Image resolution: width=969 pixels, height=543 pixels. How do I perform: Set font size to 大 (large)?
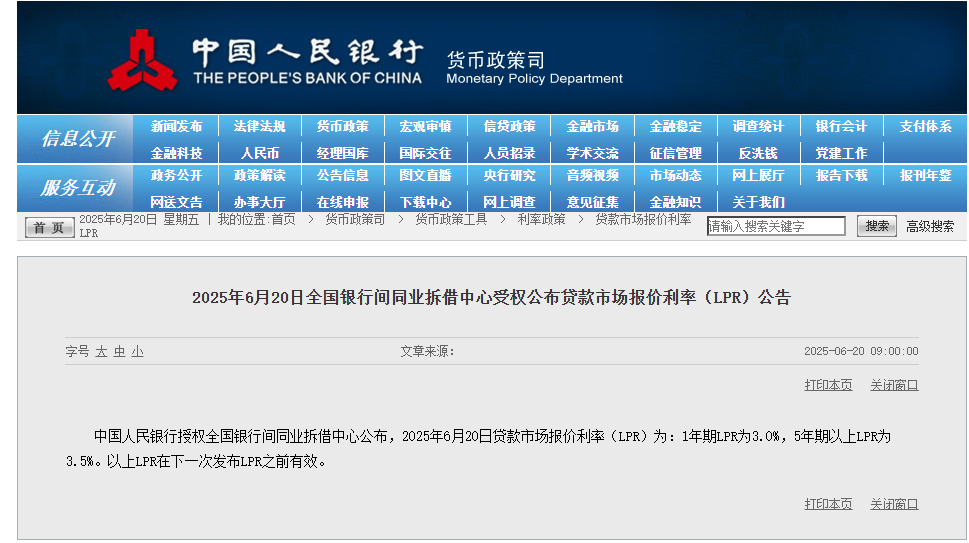click(101, 351)
